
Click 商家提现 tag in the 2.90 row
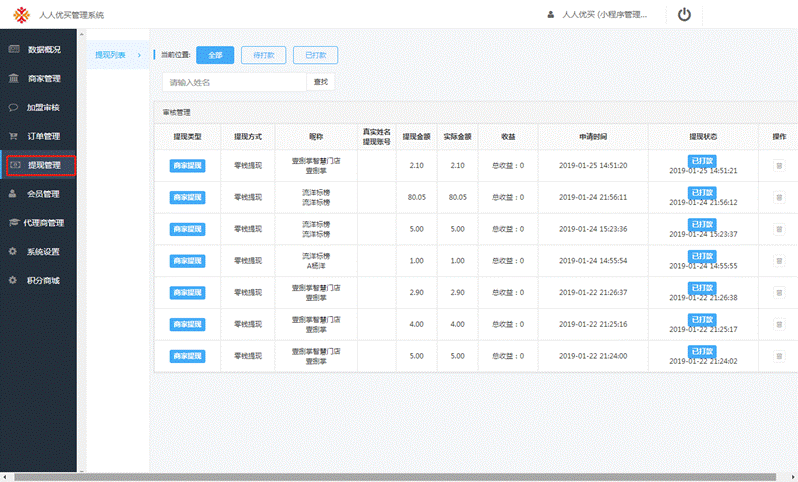[187, 293]
